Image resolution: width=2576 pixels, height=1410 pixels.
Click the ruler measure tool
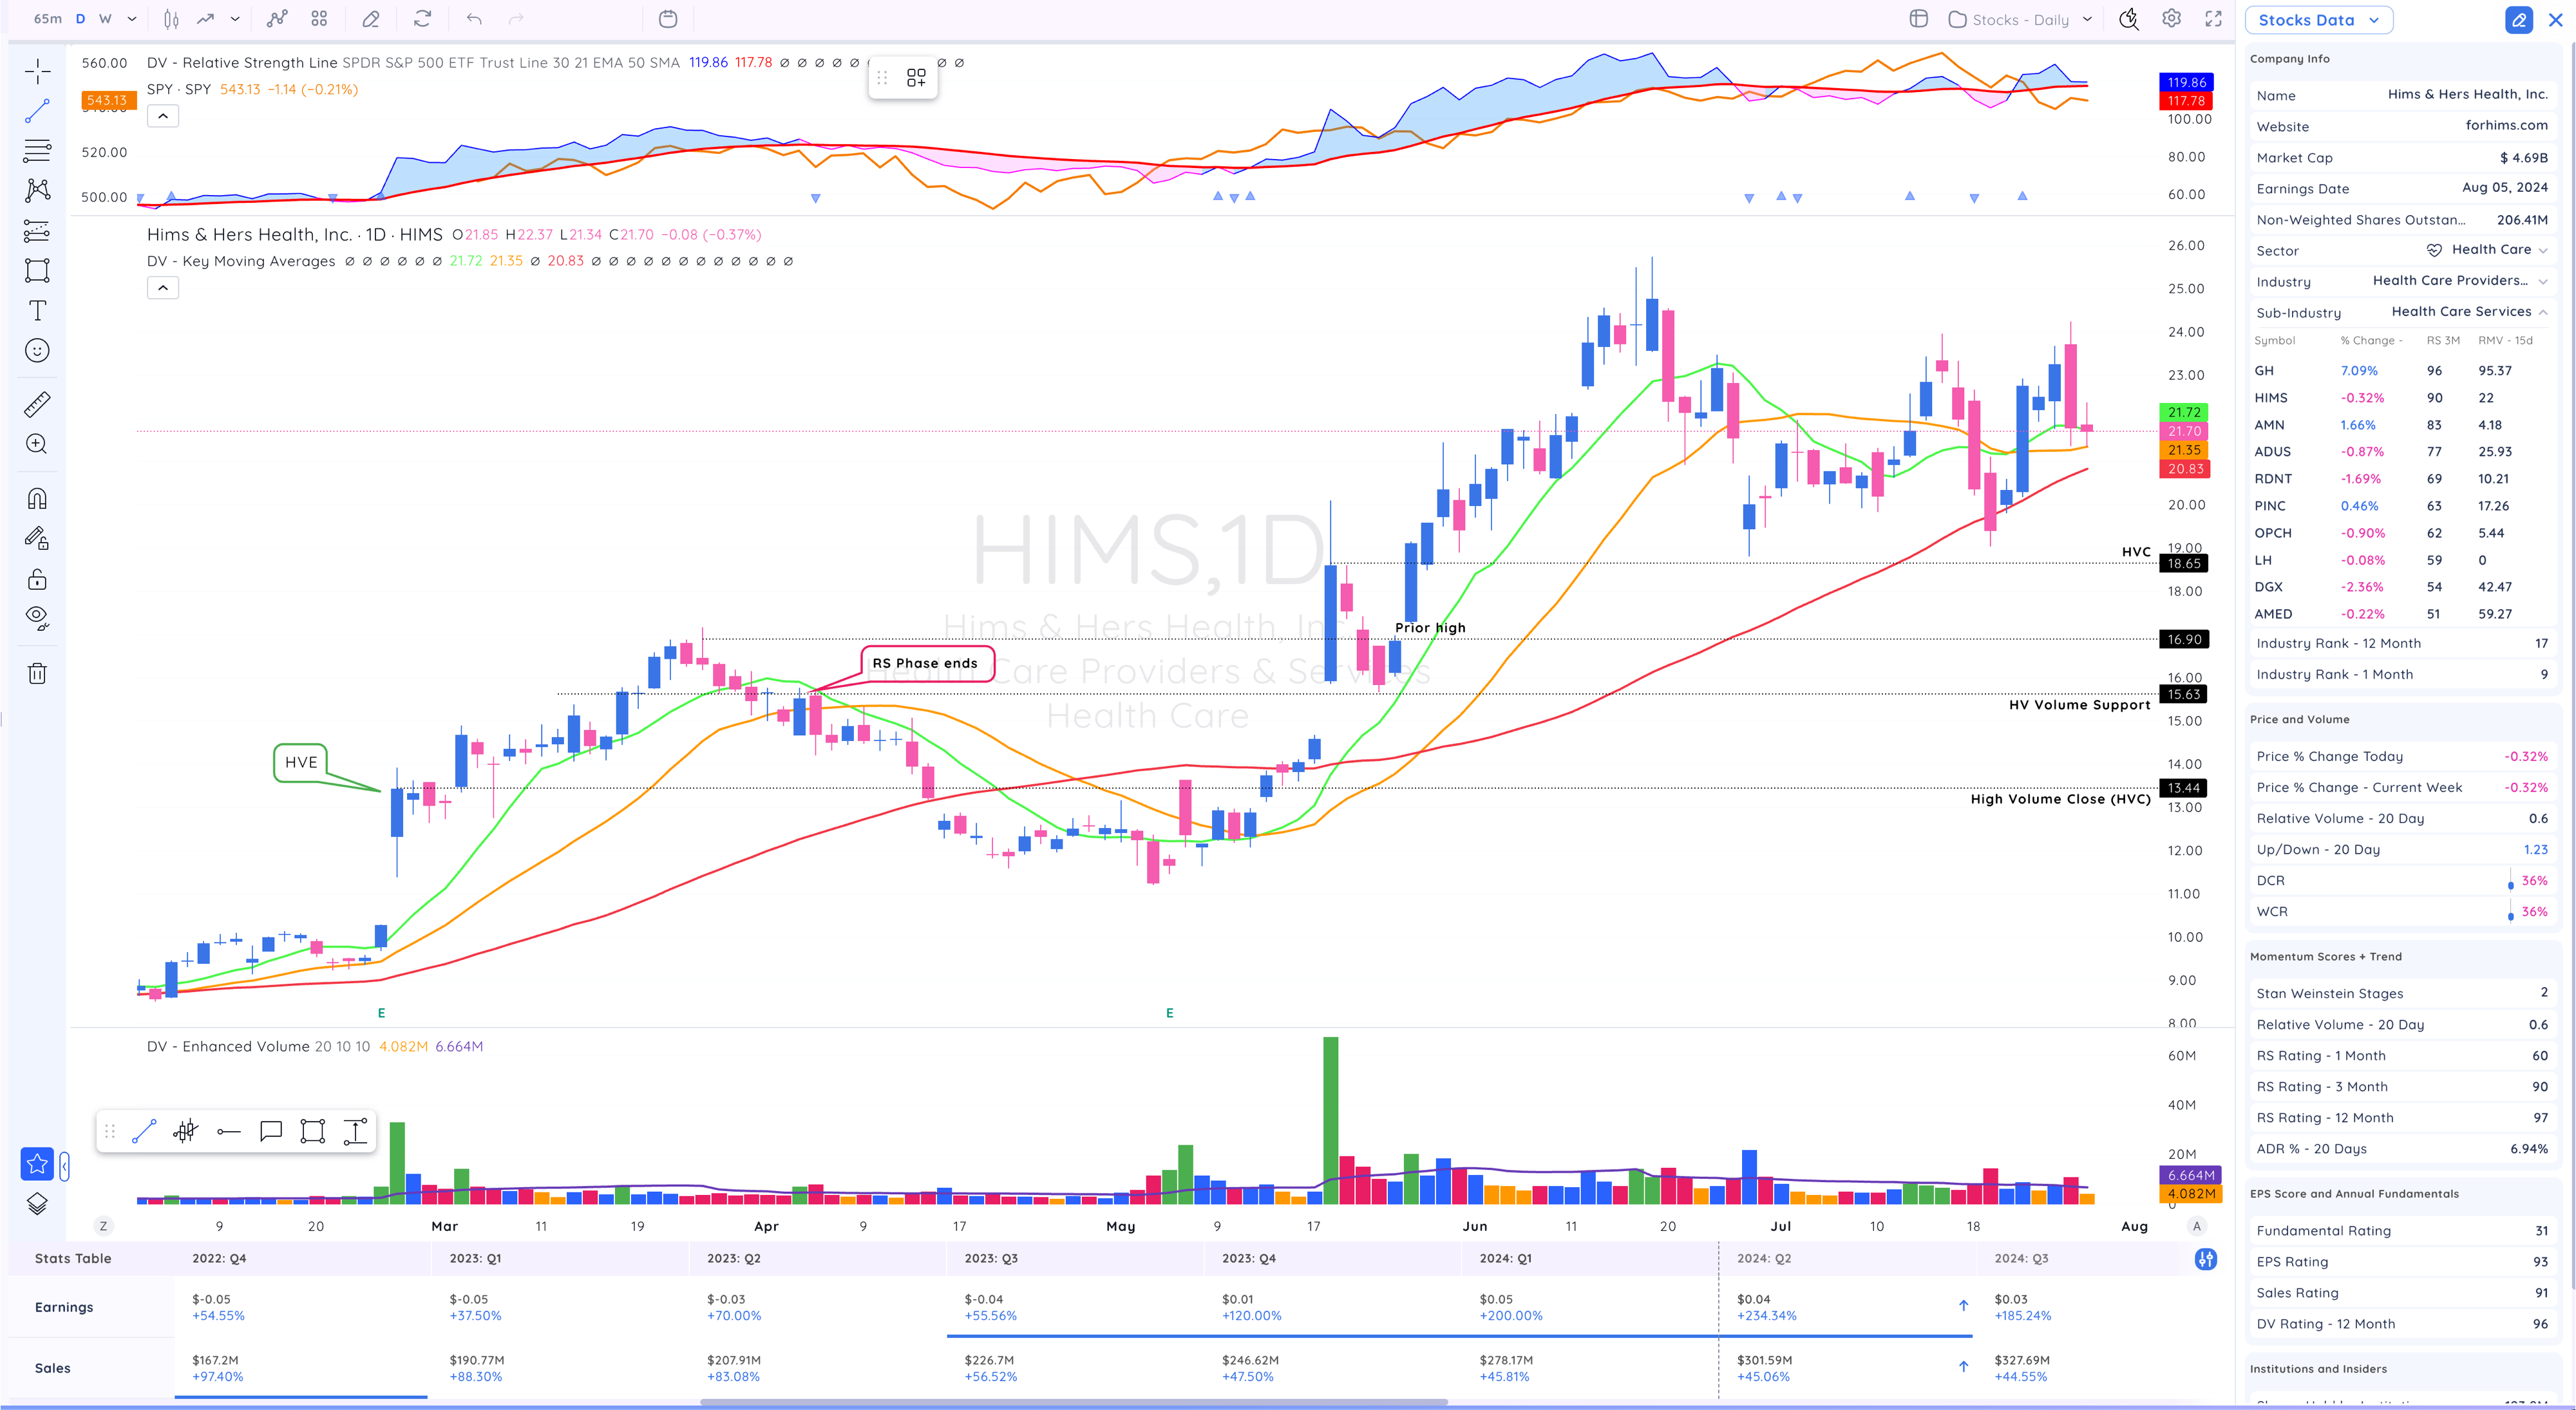[x=37, y=404]
